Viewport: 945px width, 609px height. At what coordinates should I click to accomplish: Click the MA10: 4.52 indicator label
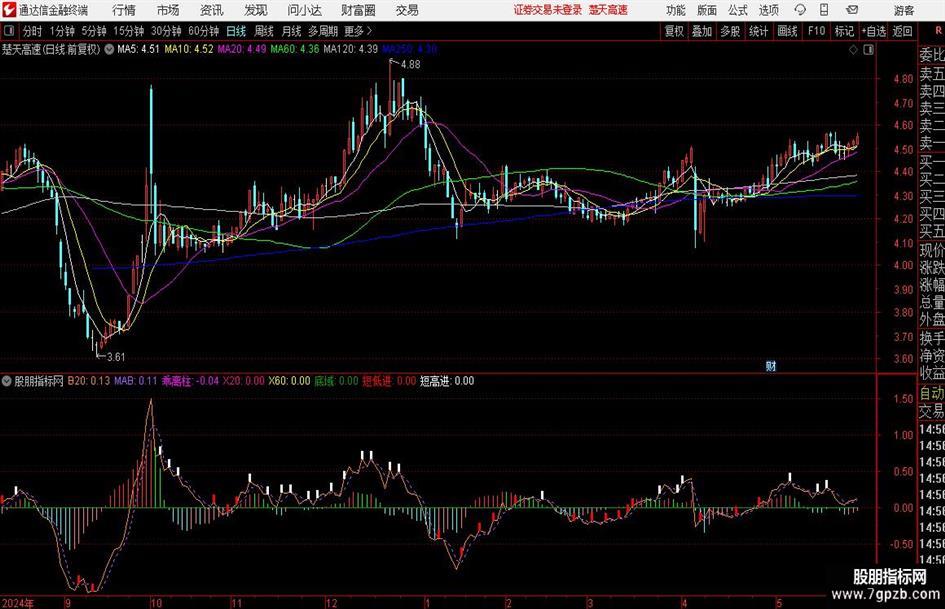pos(189,49)
